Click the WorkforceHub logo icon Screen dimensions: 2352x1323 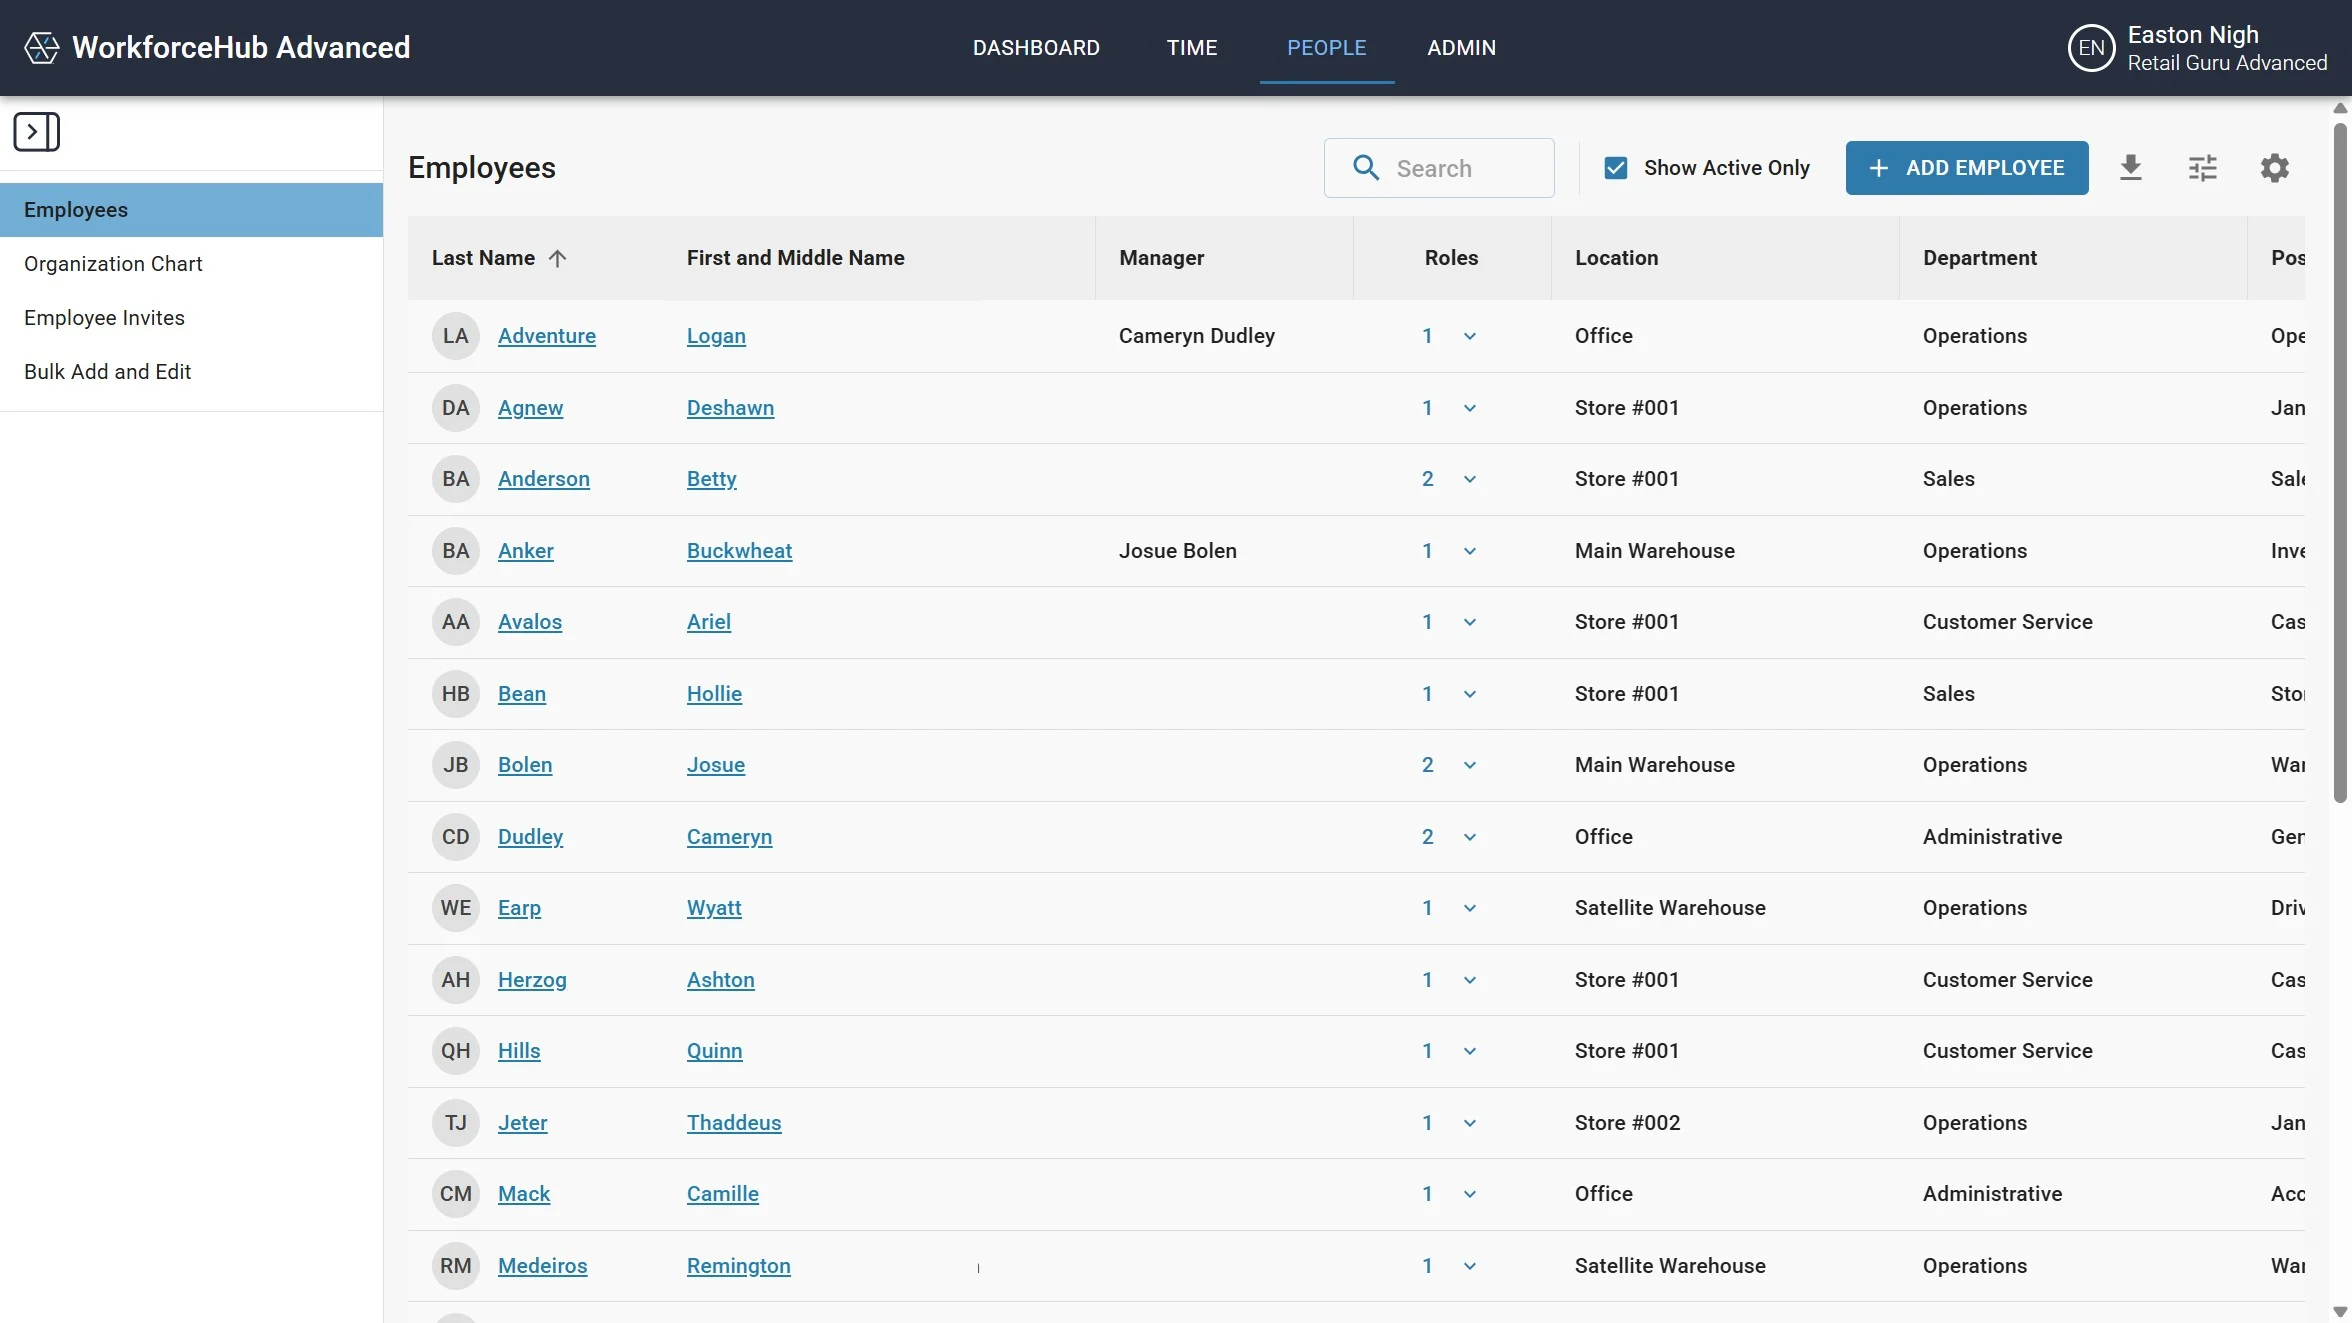click(x=42, y=48)
